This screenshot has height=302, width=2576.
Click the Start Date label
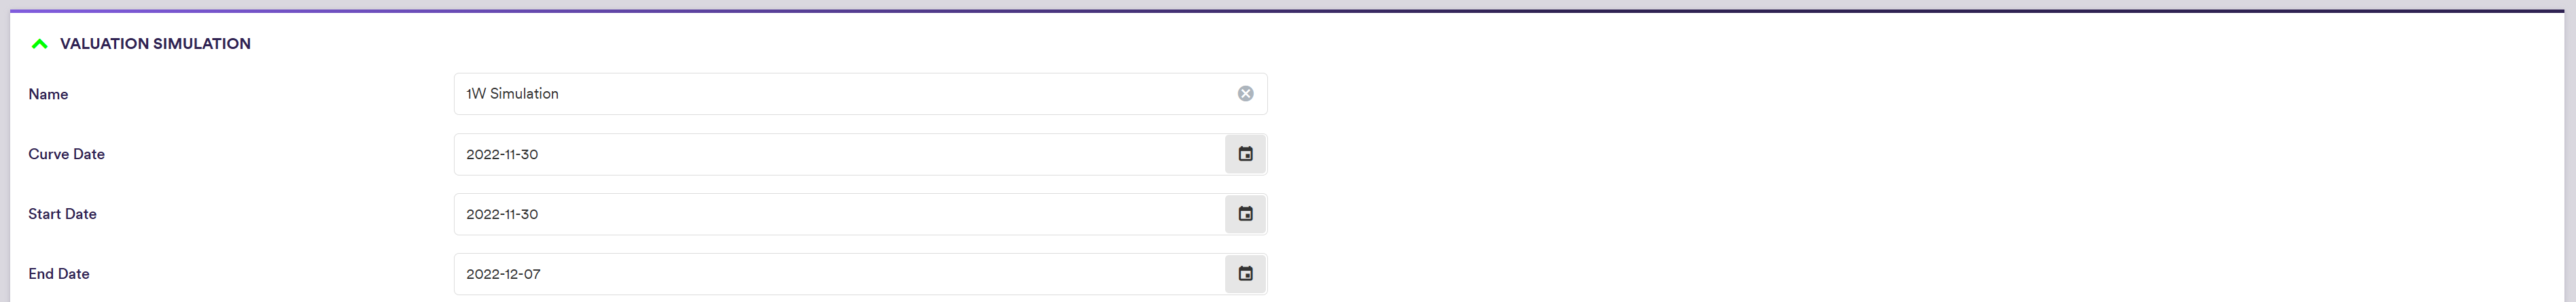tap(62, 214)
